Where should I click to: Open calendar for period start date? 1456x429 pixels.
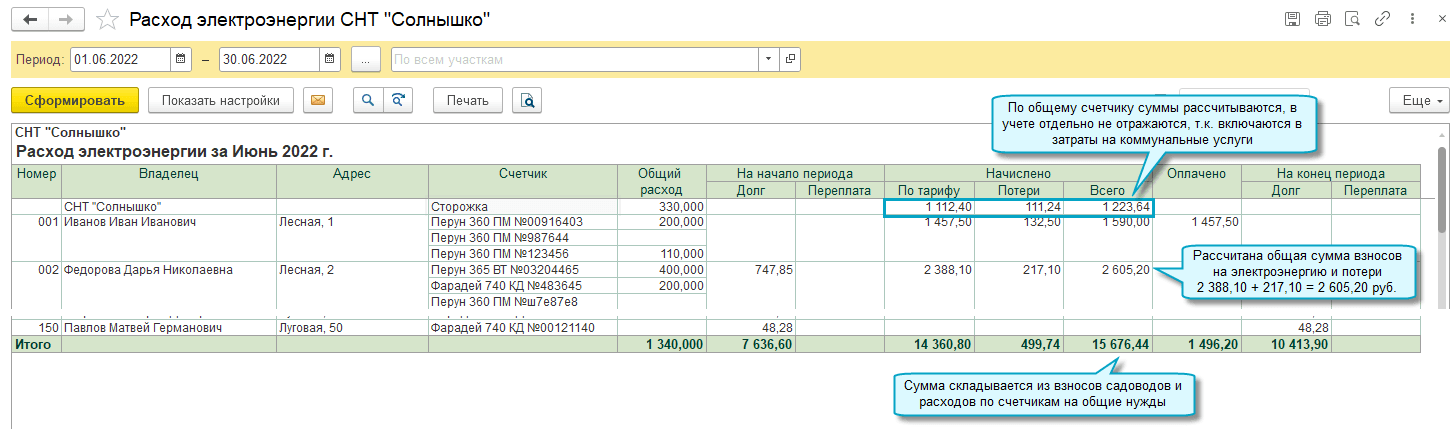click(181, 59)
